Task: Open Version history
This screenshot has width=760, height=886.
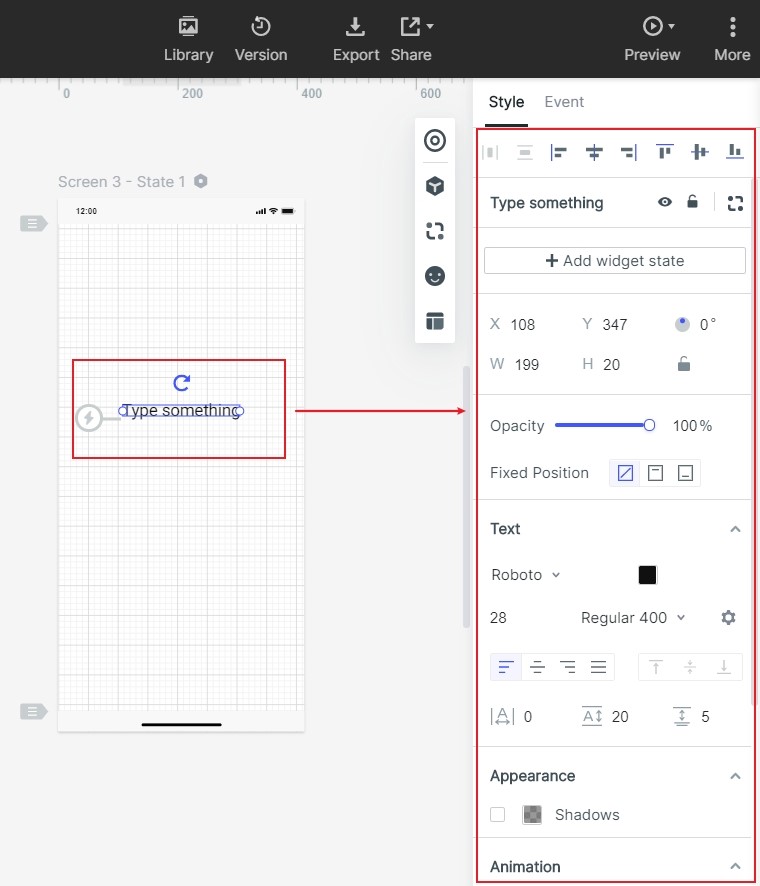Action: pyautogui.click(x=260, y=39)
